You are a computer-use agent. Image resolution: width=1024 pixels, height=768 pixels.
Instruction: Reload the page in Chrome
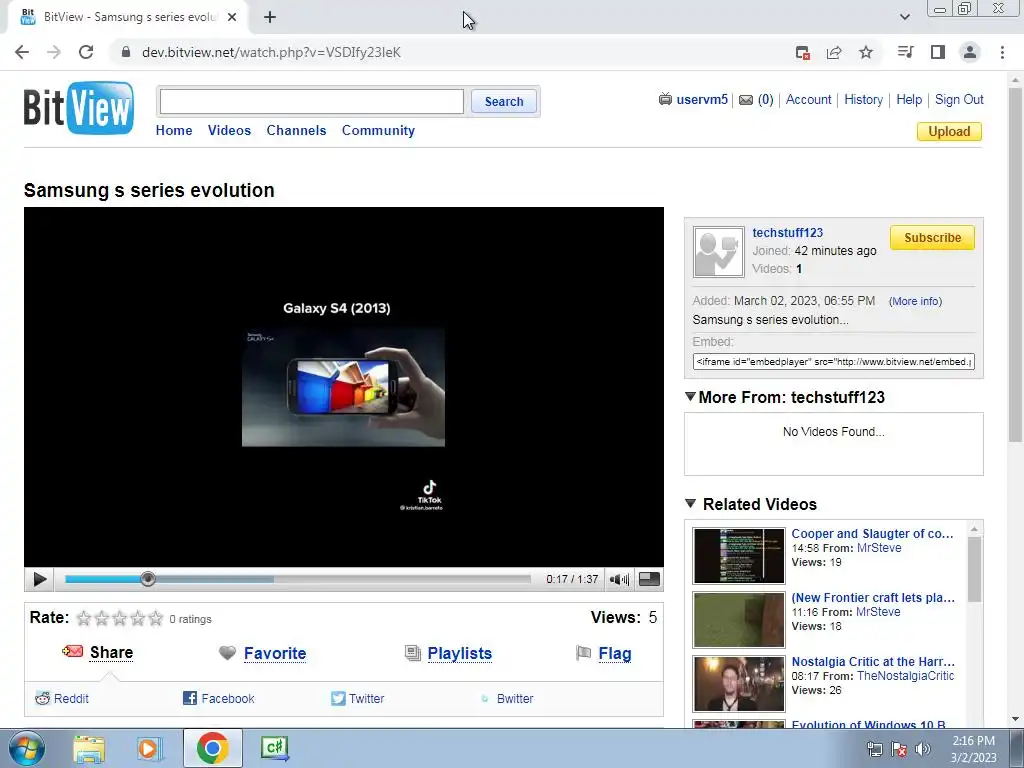86,52
